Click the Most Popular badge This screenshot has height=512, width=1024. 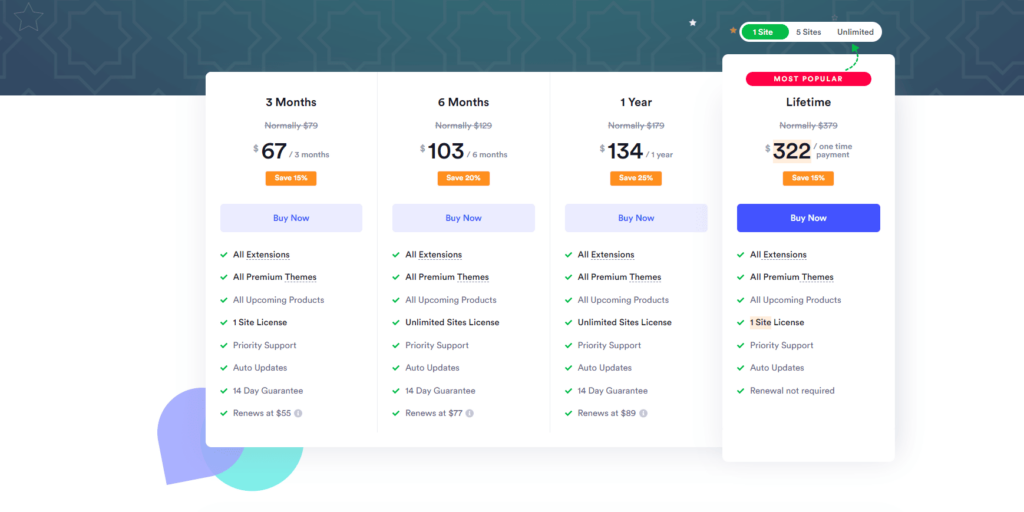(808, 78)
